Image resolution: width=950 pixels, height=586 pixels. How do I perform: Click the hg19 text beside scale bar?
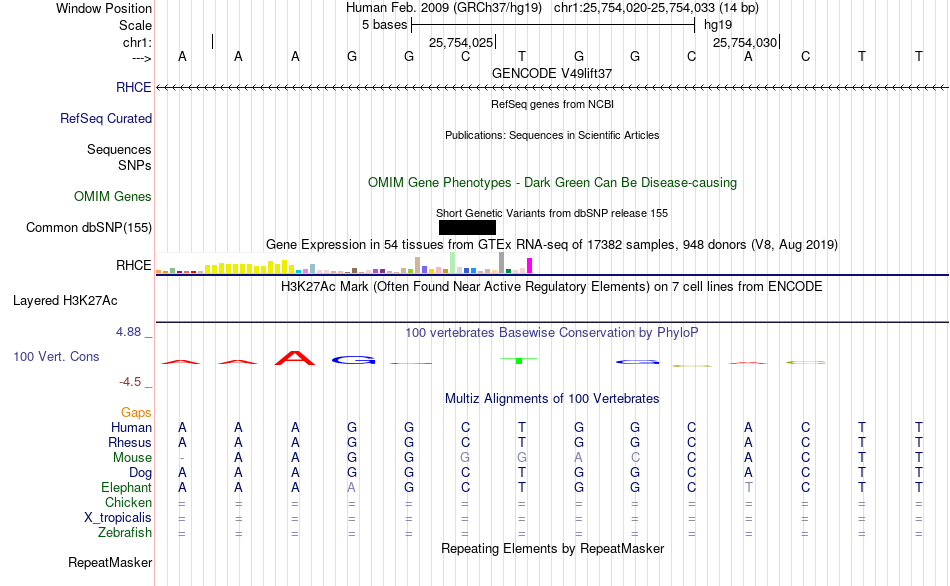tap(718, 25)
